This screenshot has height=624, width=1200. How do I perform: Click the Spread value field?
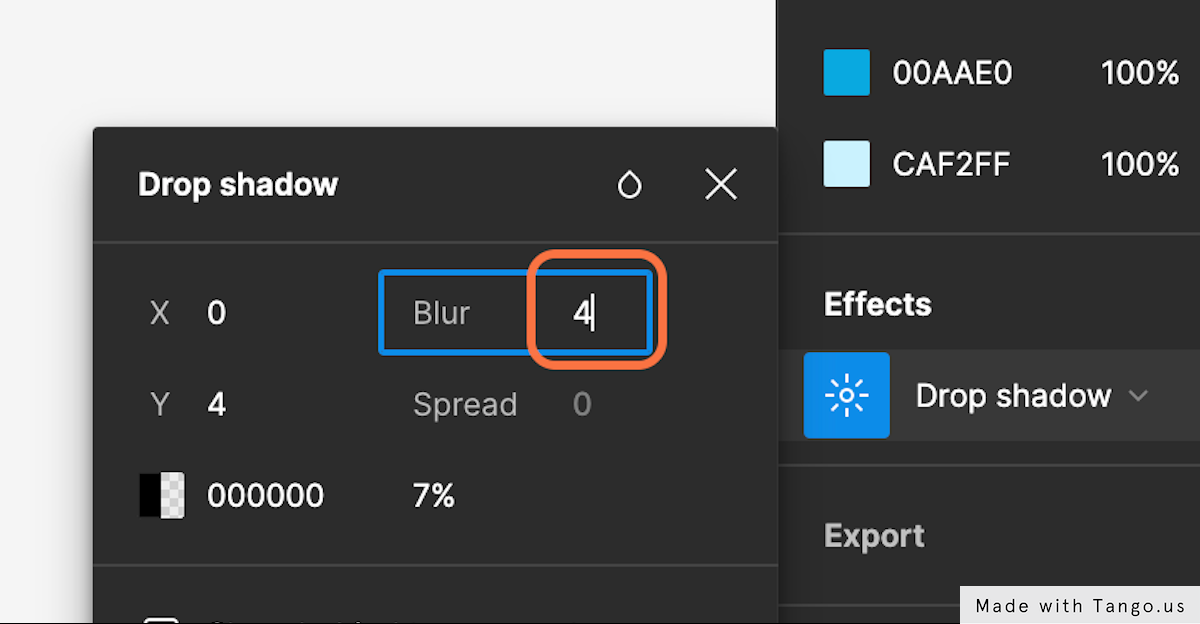(582, 405)
